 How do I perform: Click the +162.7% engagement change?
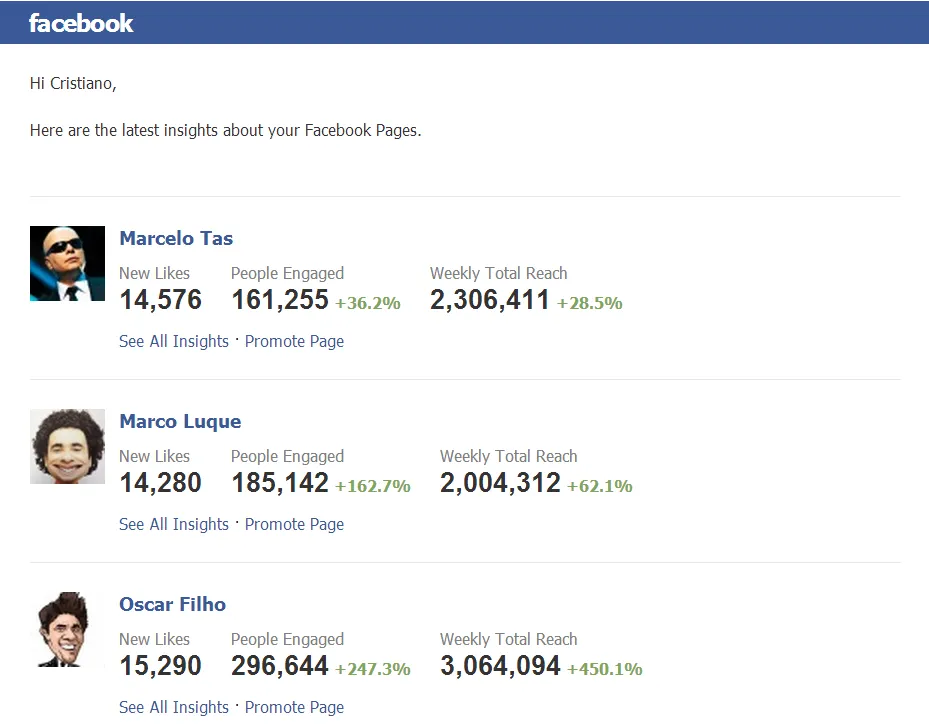click(373, 486)
